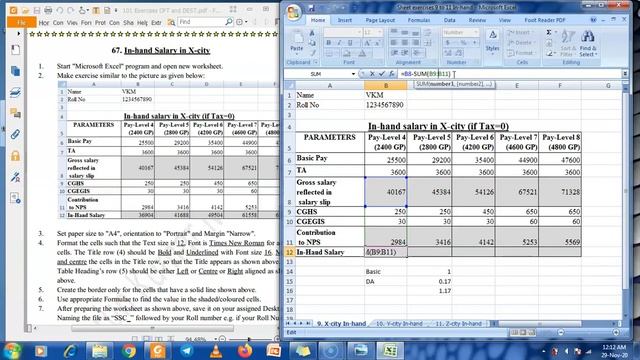Screen dimensions: 640x360
Task: Toggle center horizontal alignment in Excel
Action: pyautogui.click(x=404, y=43)
